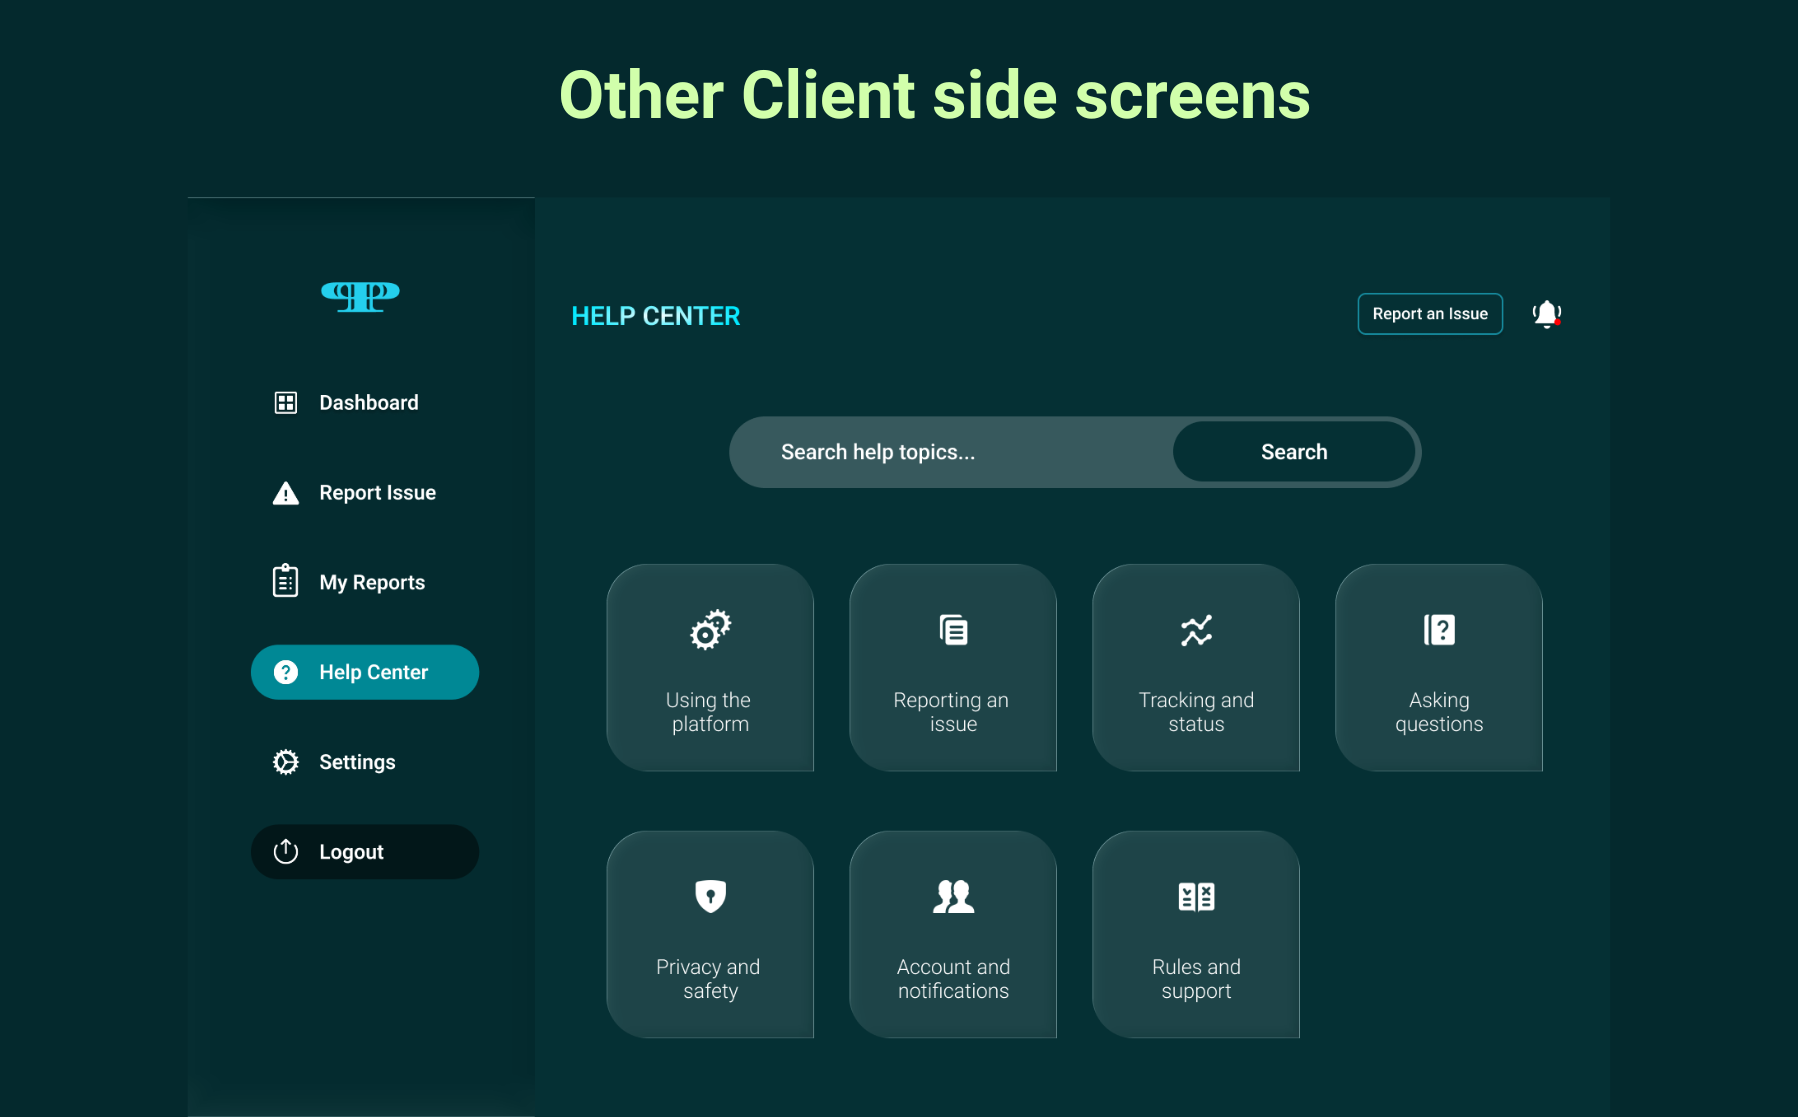Click the question book icon for Asking questions
Image resolution: width=1798 pixels, height=1117 pixels.
point(1439,630)
